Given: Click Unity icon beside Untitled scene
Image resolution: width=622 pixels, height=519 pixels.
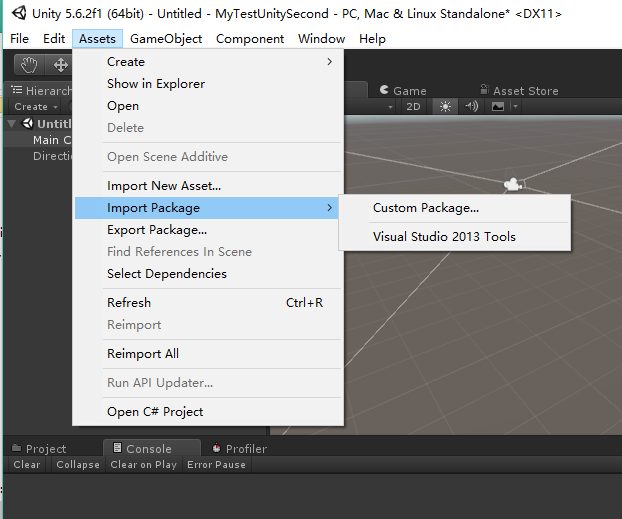Looking at the screenshot, I should tap(27, 123).
